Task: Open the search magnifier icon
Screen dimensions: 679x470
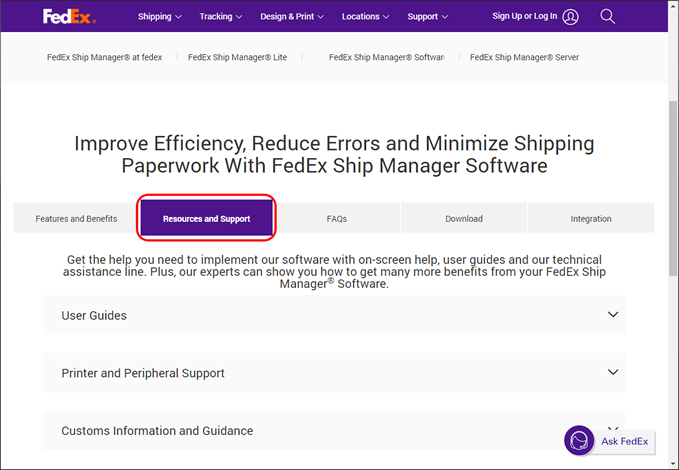Action: click(608, 16)
